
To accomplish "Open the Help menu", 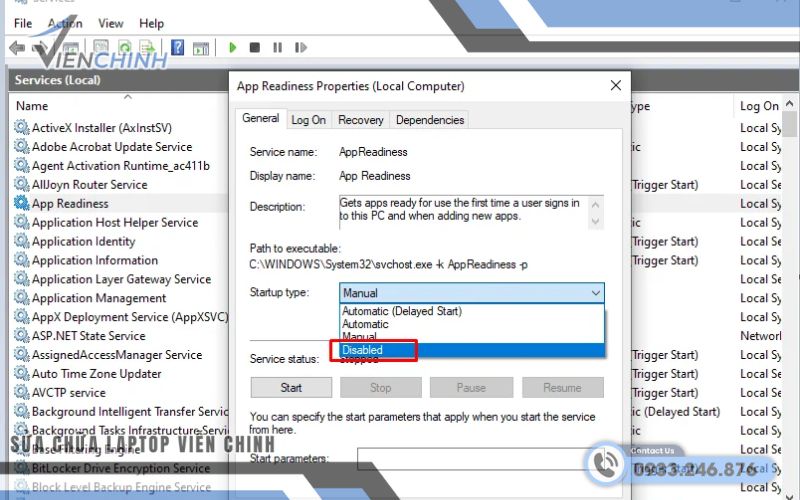I will [x=152, y=23].
